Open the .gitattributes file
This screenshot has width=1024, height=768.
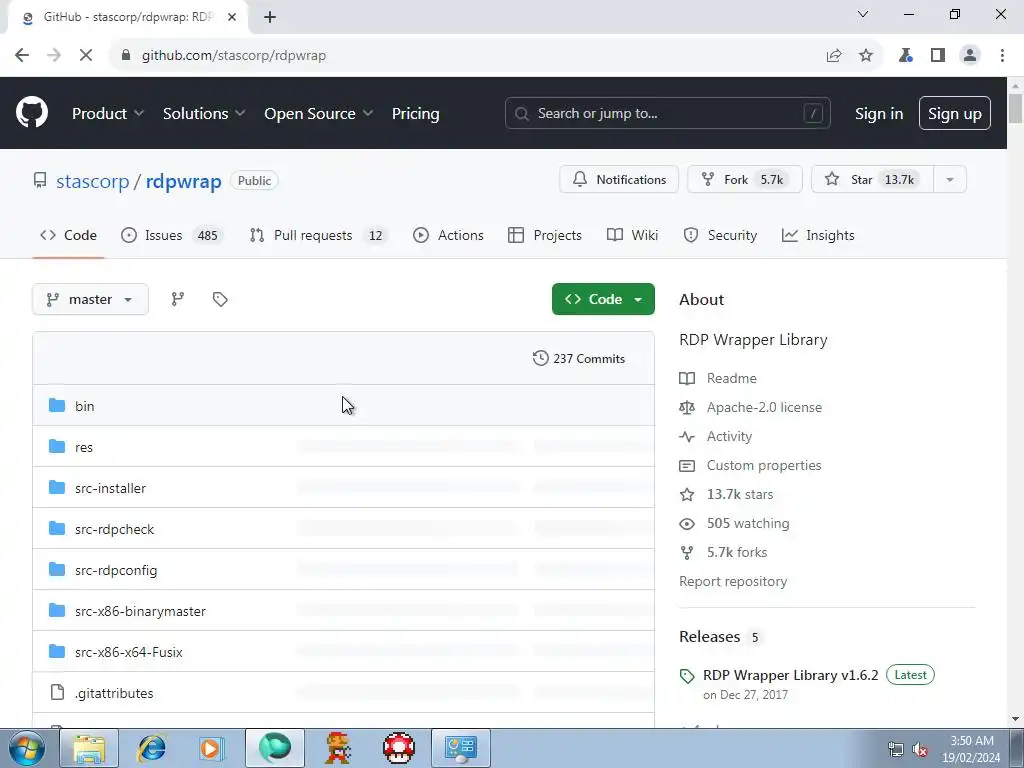[114, 694]
